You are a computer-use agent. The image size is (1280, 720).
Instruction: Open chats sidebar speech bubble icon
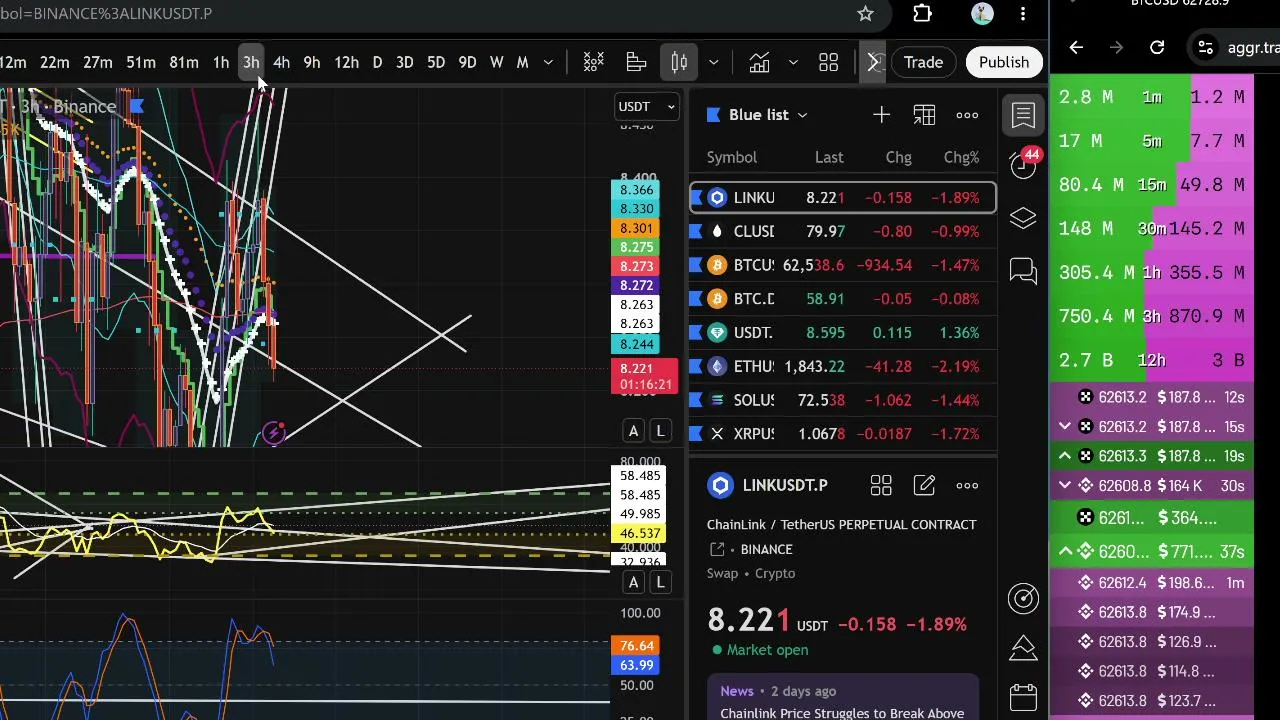click(x=1023, y=271)
